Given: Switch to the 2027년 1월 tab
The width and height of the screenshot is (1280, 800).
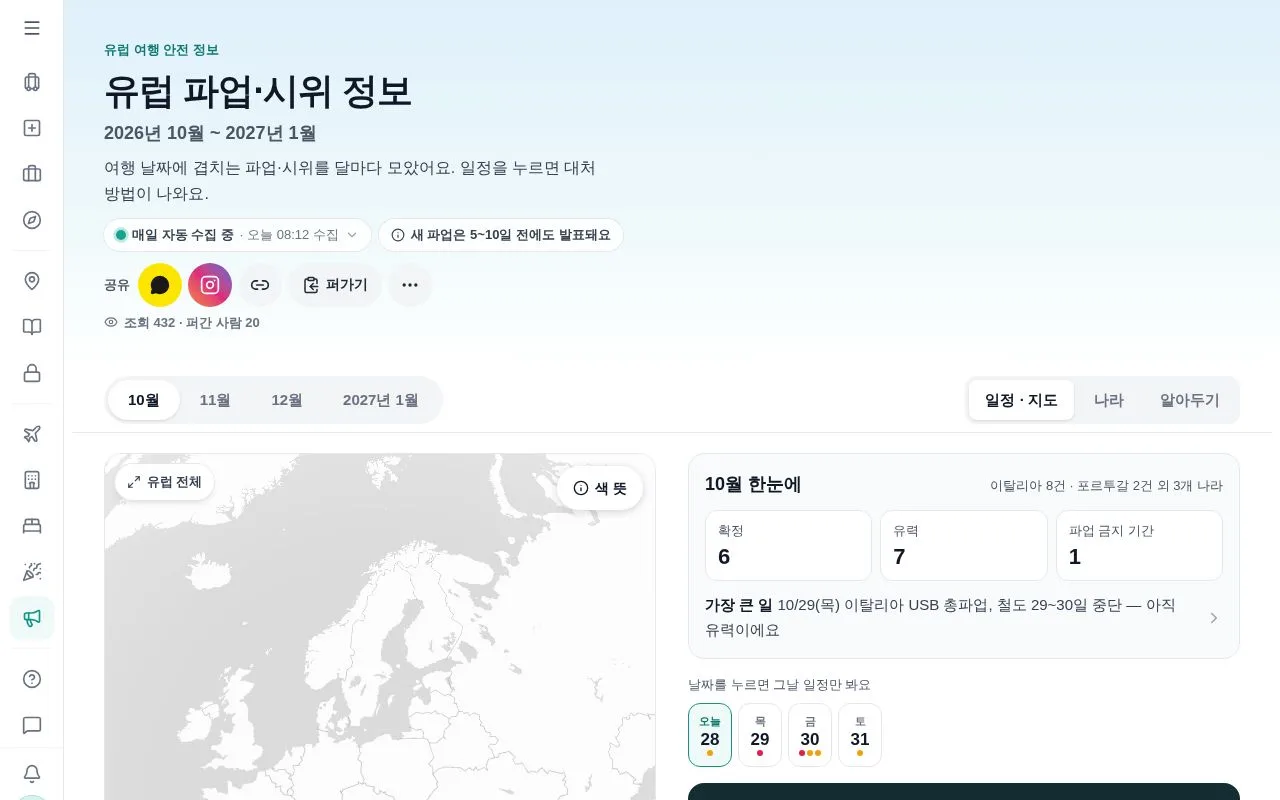Looking at the screenshot, I should [x=380, y=400].
